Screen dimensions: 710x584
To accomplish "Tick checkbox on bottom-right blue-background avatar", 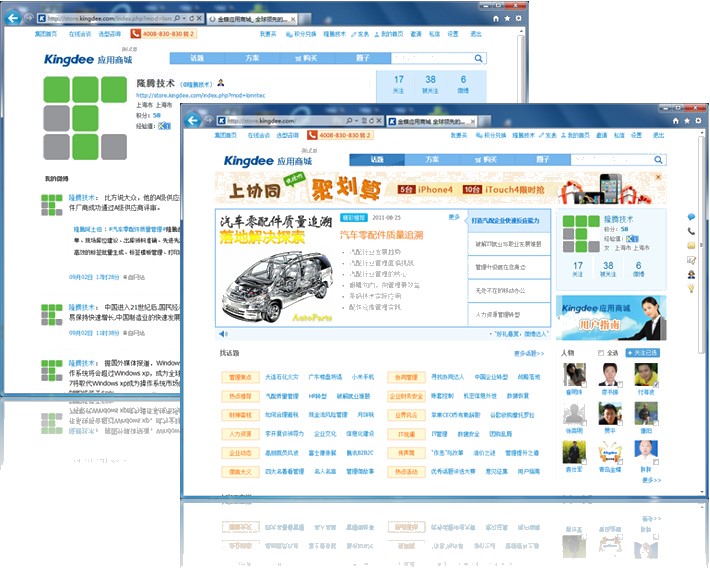I will 656,462.
